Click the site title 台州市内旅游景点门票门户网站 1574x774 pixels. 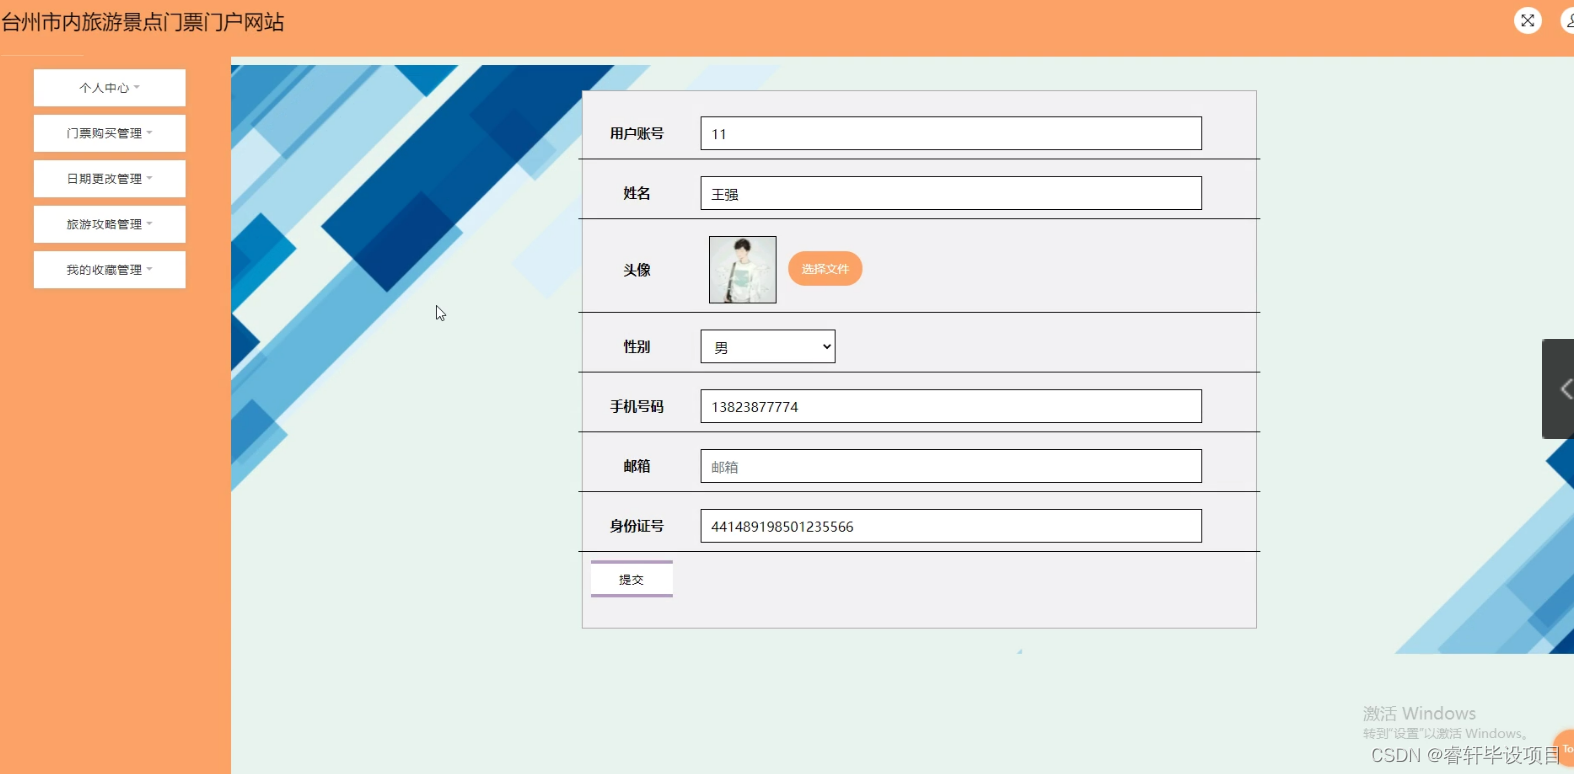click(x=143, y=22)
